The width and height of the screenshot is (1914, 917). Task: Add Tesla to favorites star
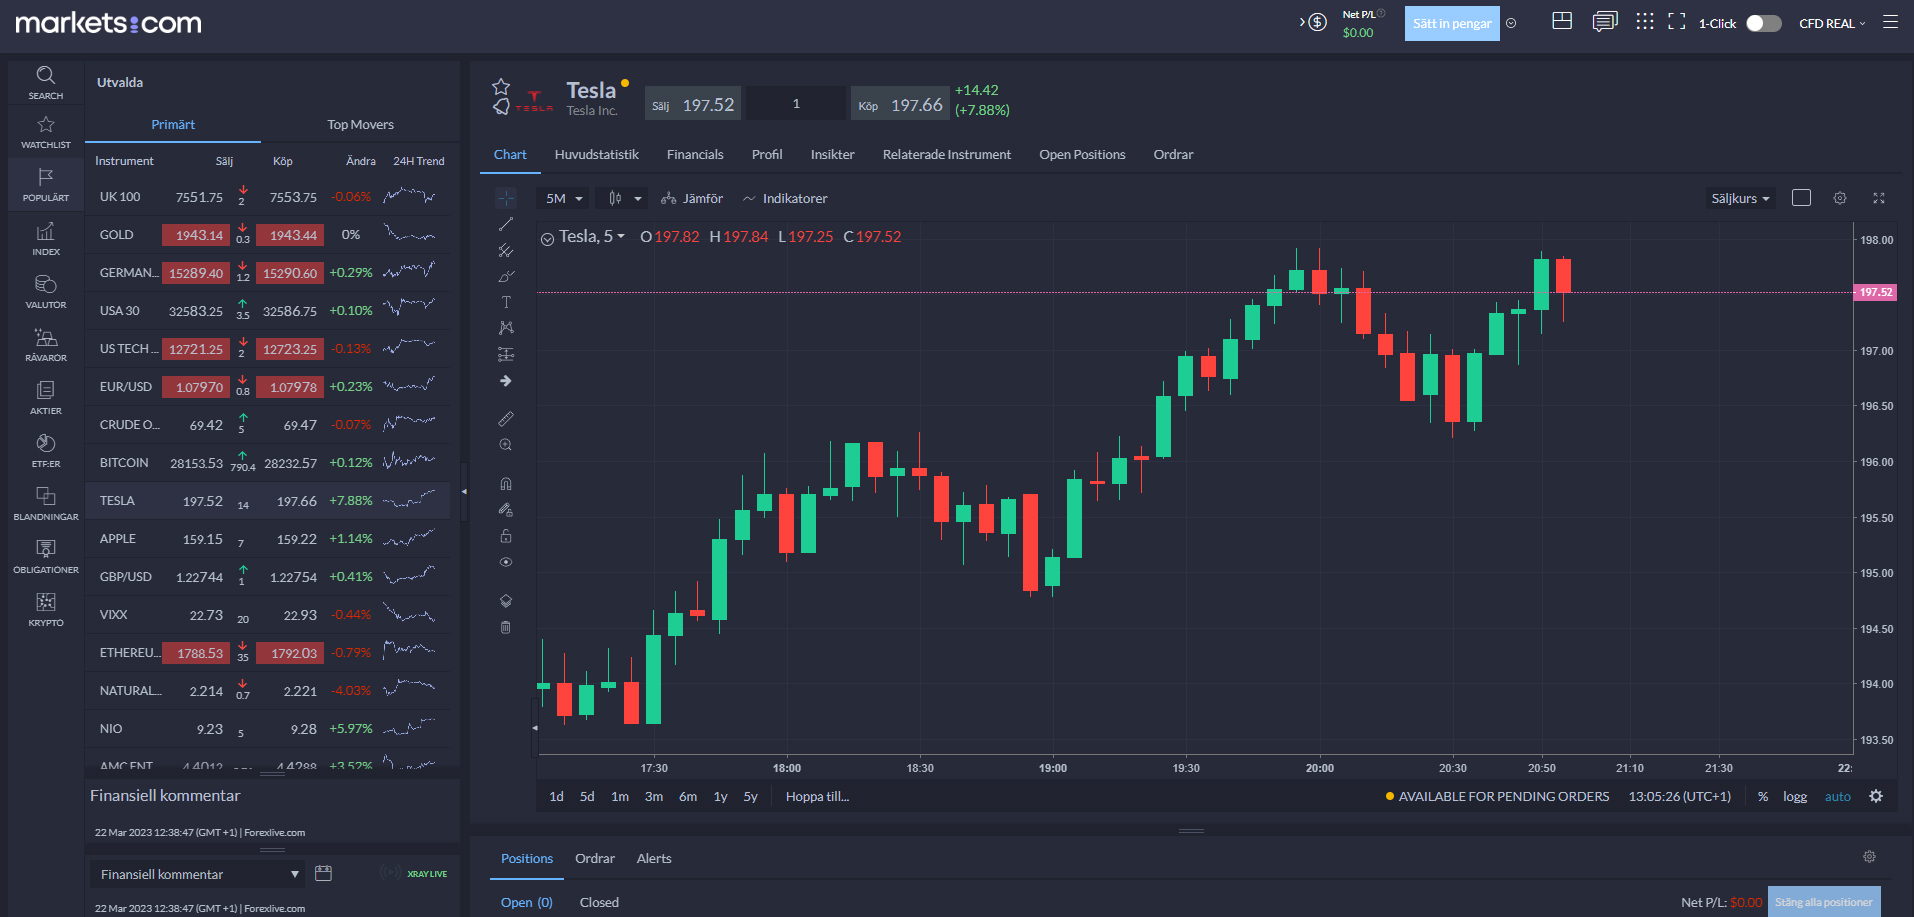click(501, 87)
